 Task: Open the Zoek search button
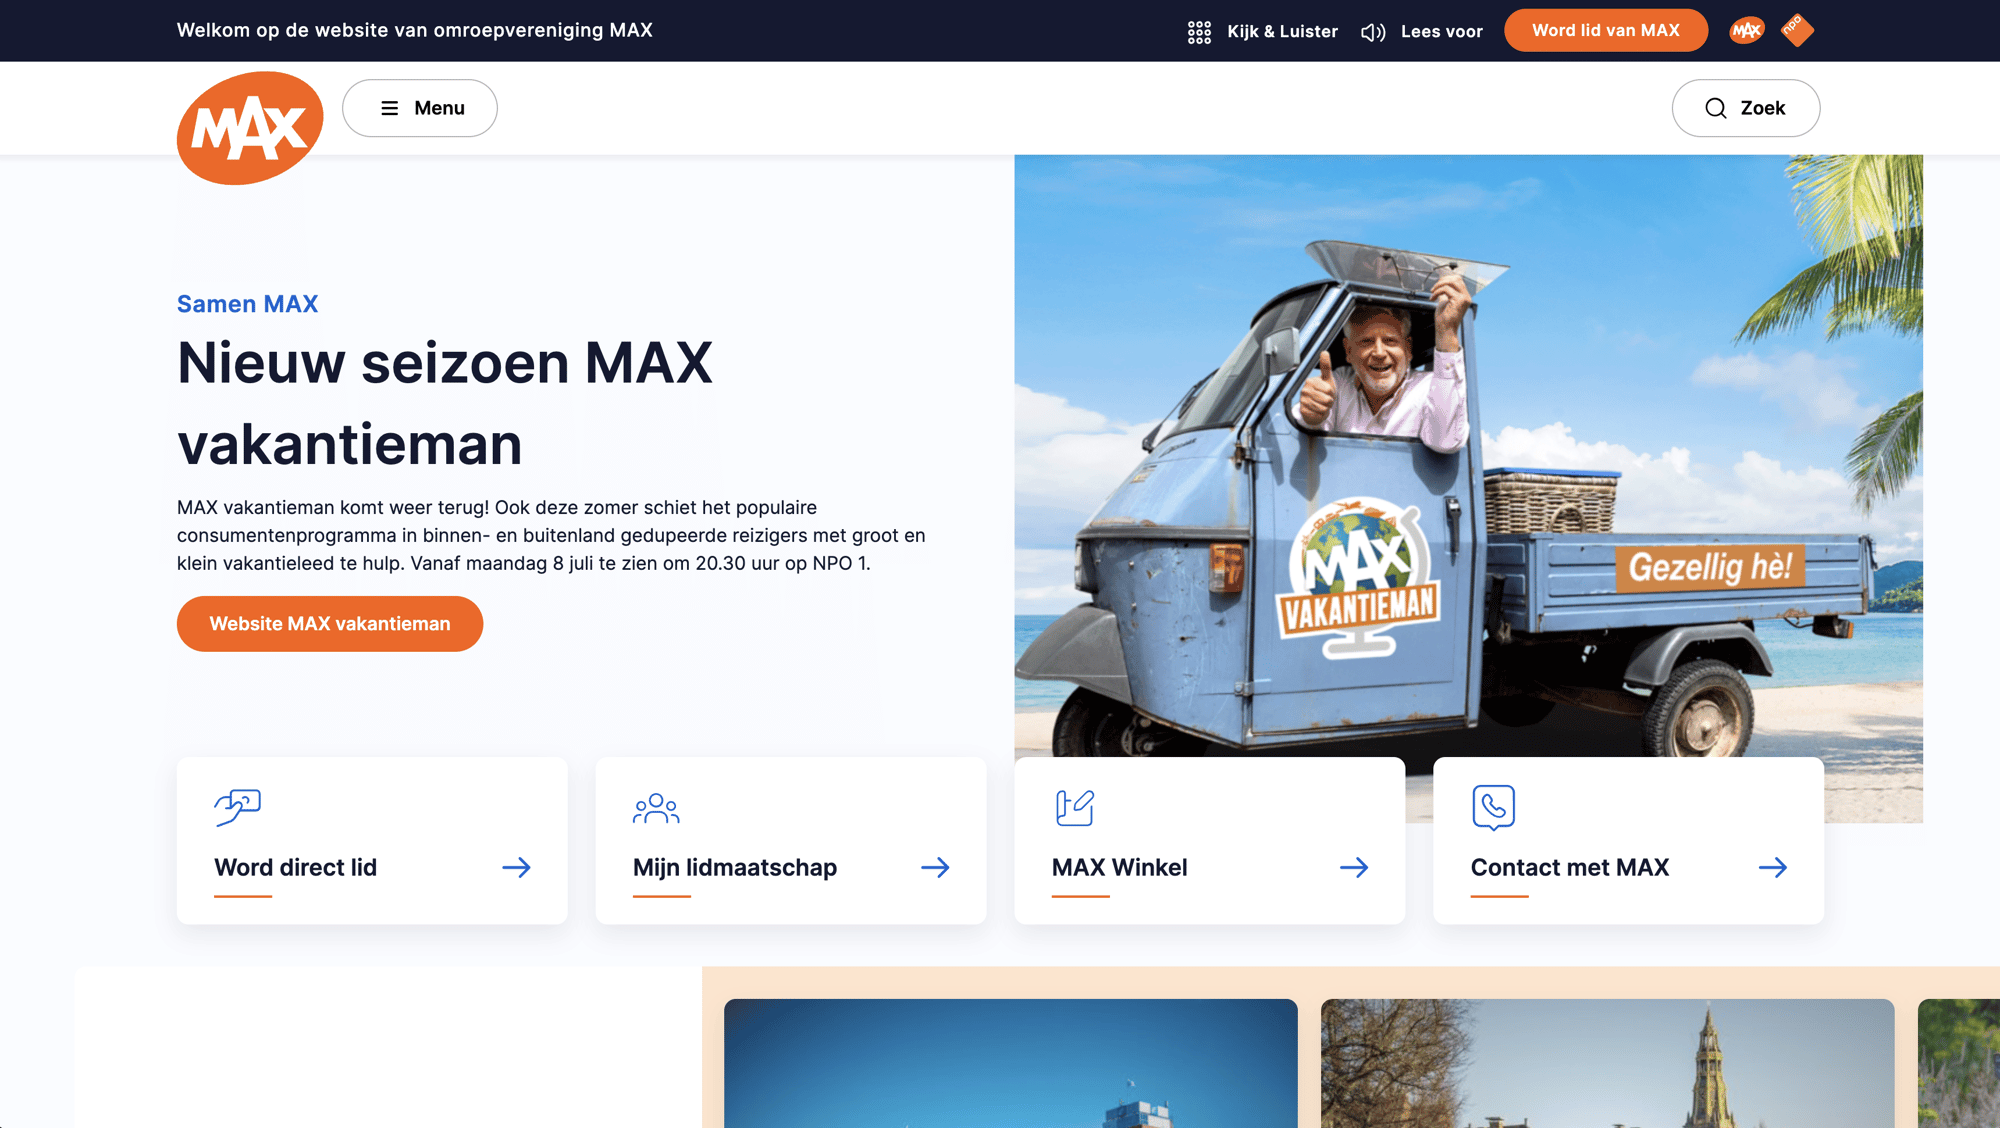click(x=1746, y=108)
